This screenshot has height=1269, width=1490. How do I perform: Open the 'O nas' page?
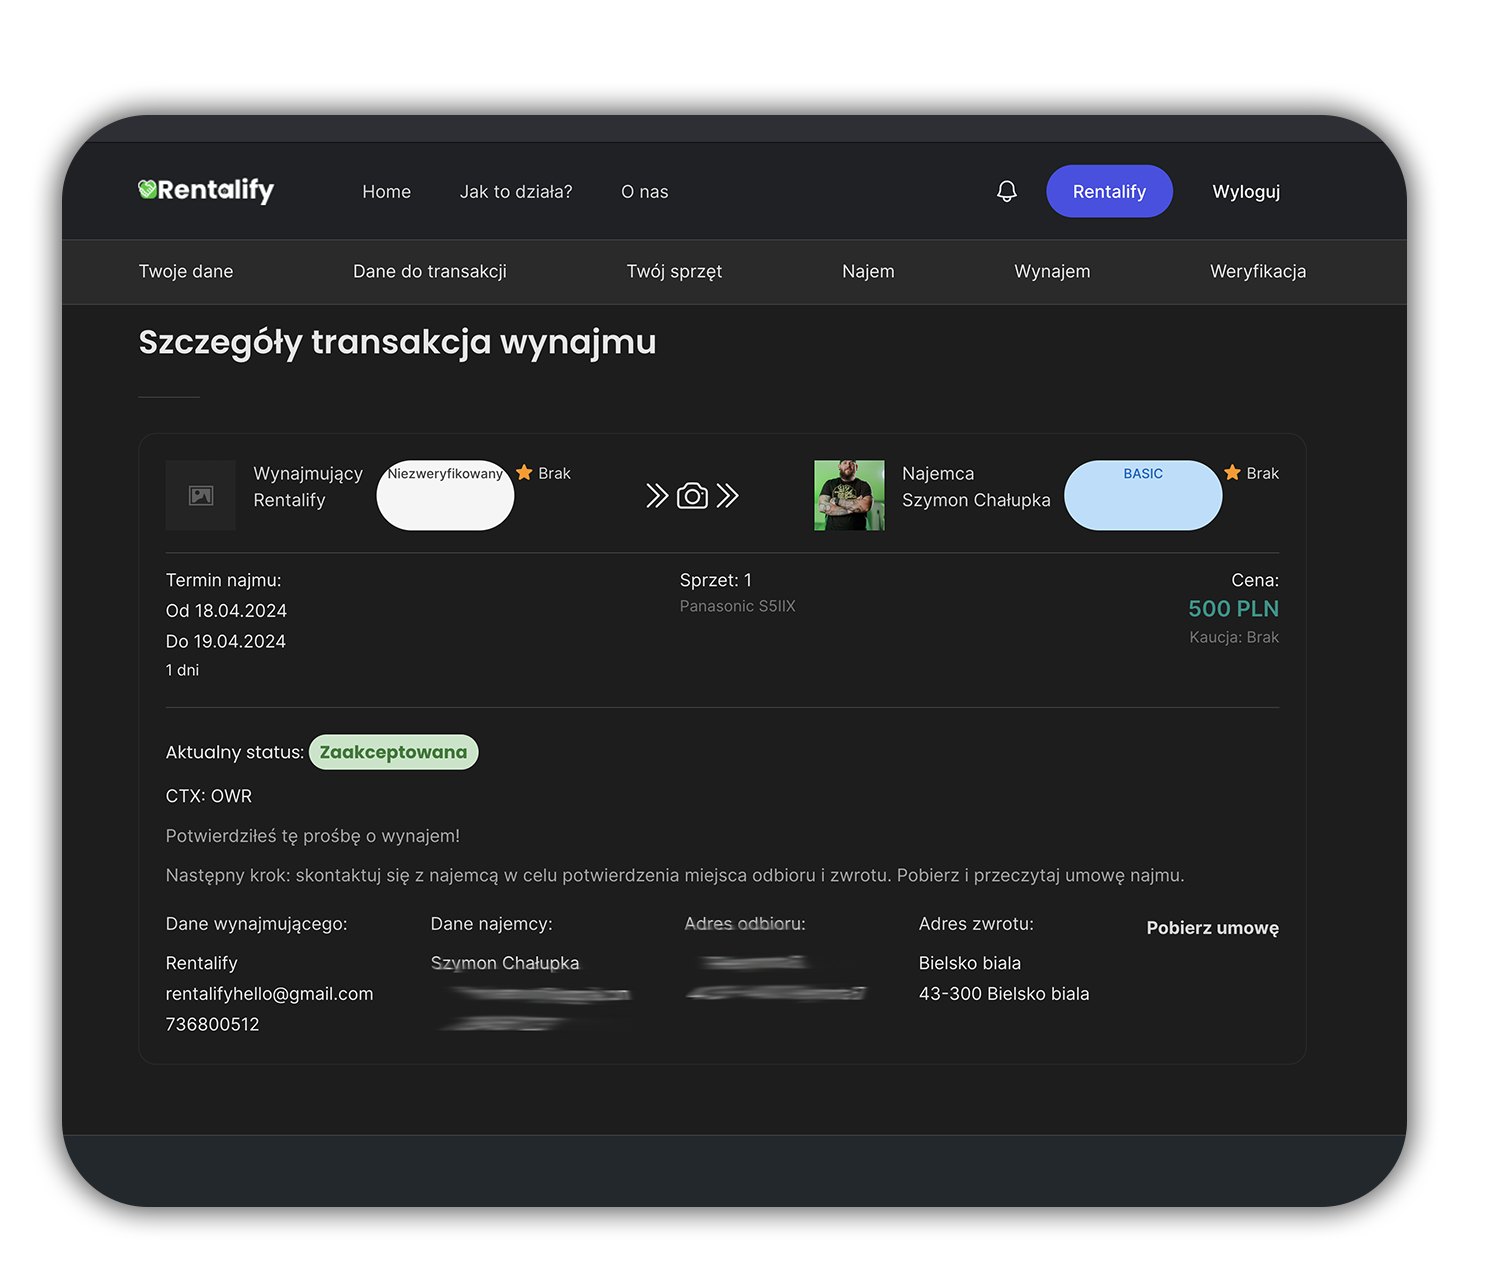click(x=644, y=192)
